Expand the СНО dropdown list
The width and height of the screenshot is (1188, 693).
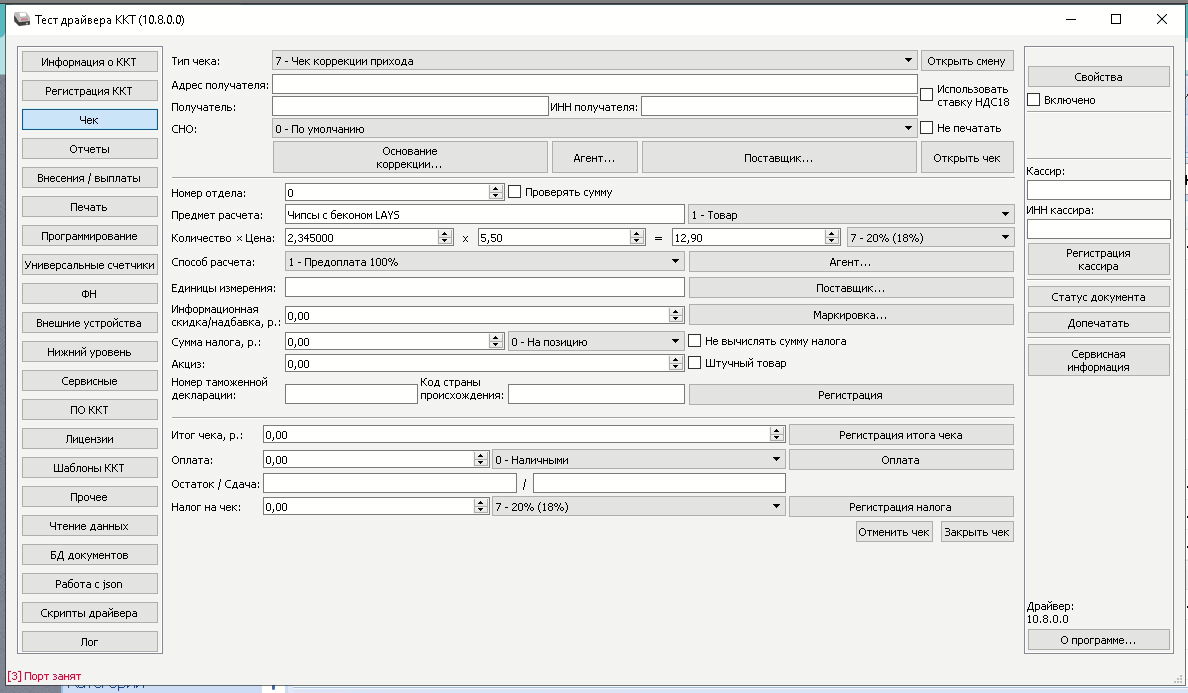click(x=908, y=129)
